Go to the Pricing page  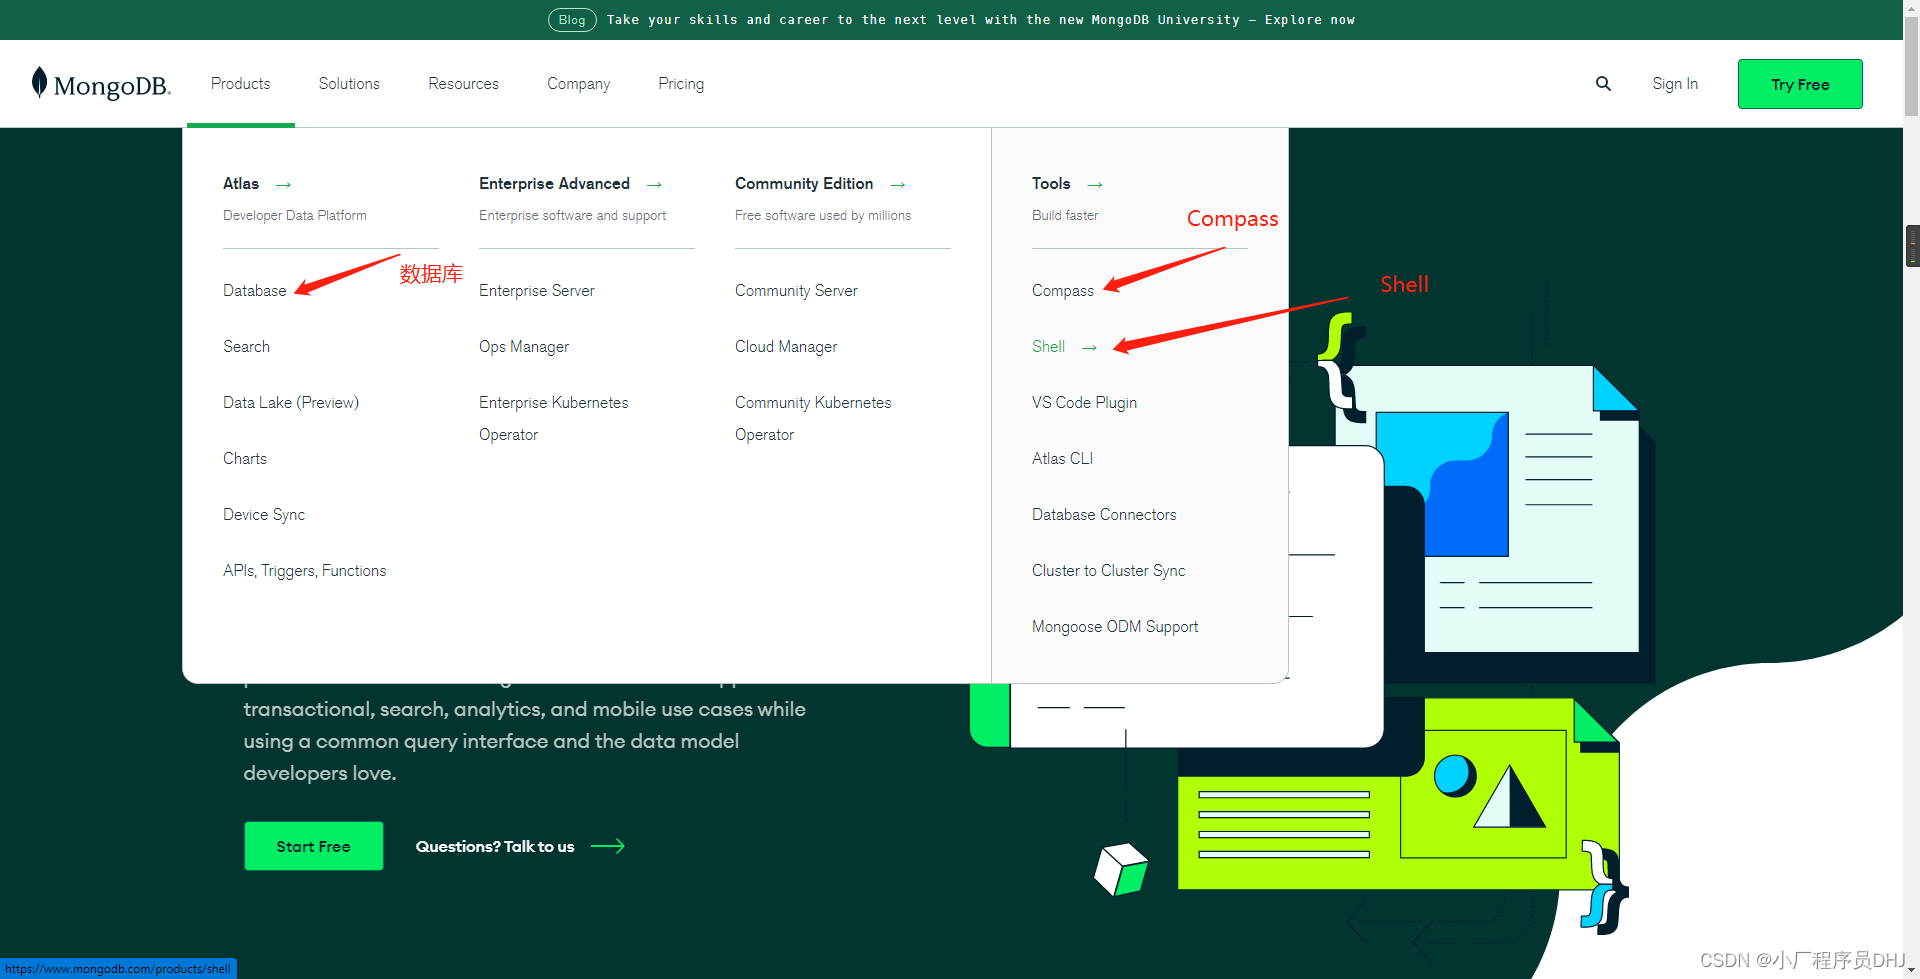tap(681, 84)
